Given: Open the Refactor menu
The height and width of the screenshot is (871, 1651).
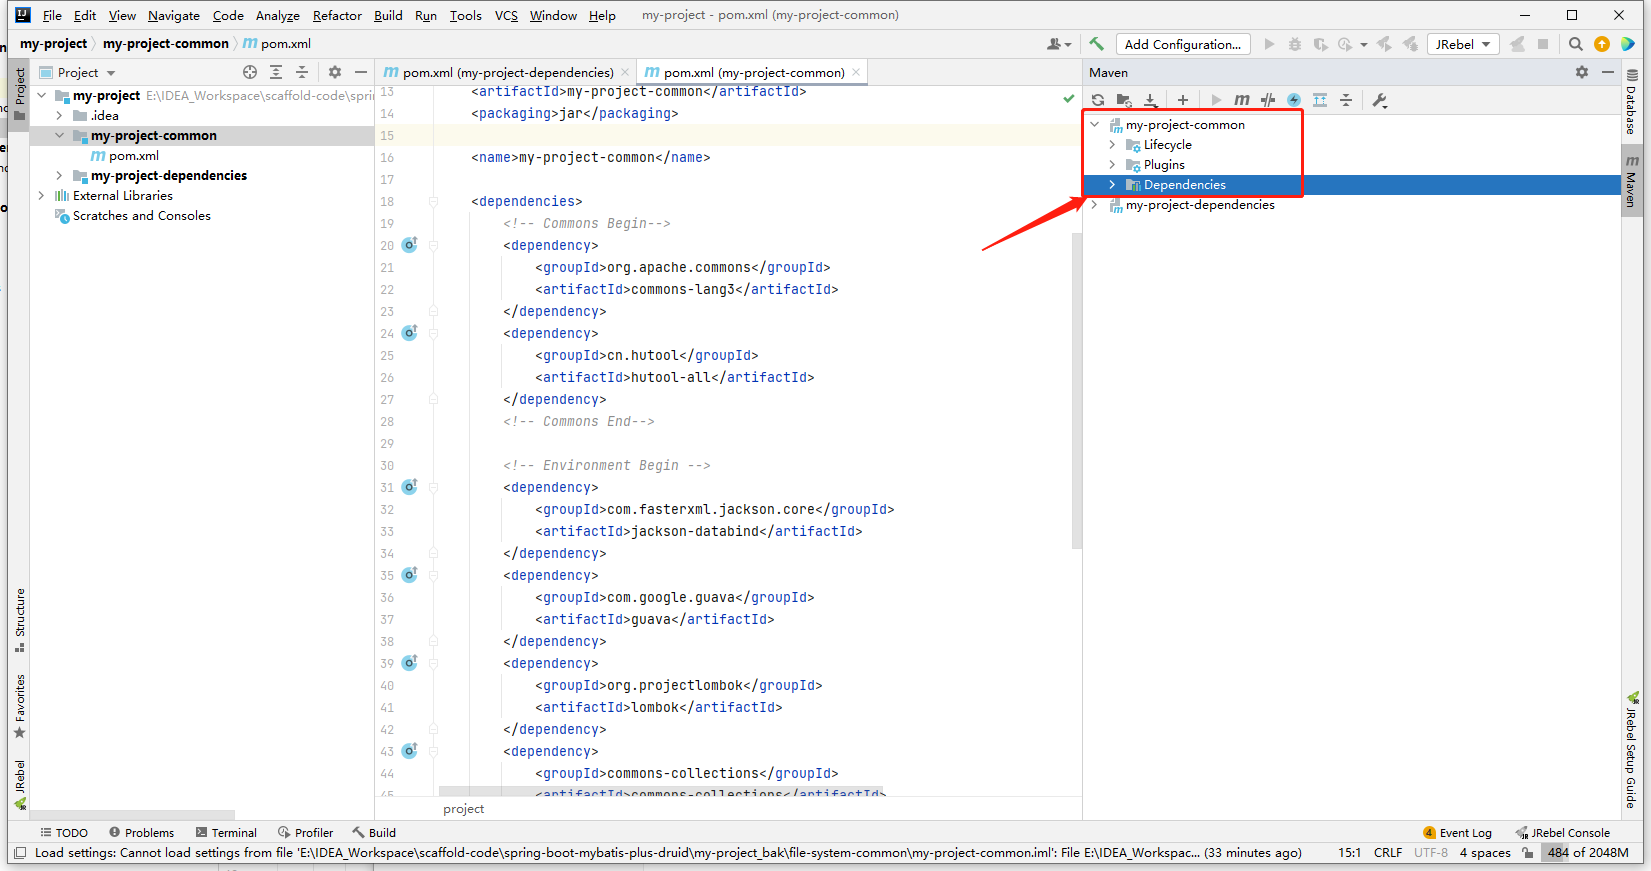Looking at the screenshot, I should coord(337,15).
